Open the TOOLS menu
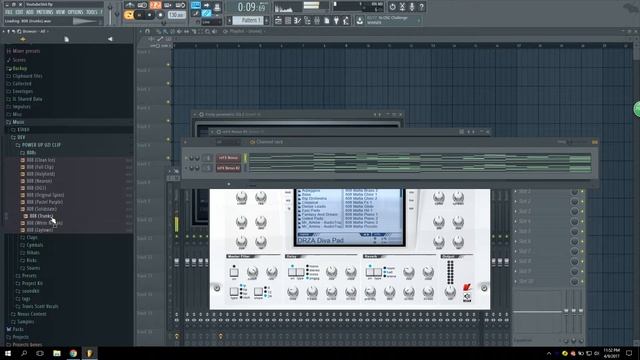 [91, 12]
